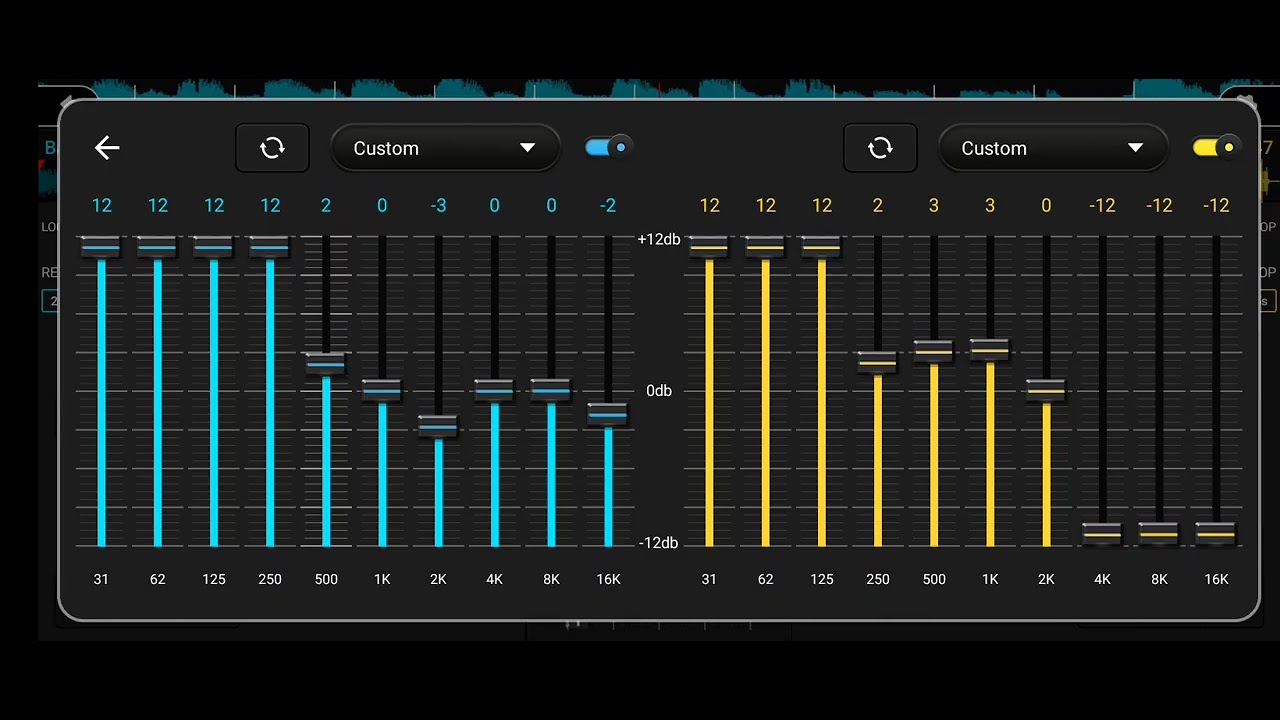Click the -12db scale label

pyautogui.click(x=659, y=543)
